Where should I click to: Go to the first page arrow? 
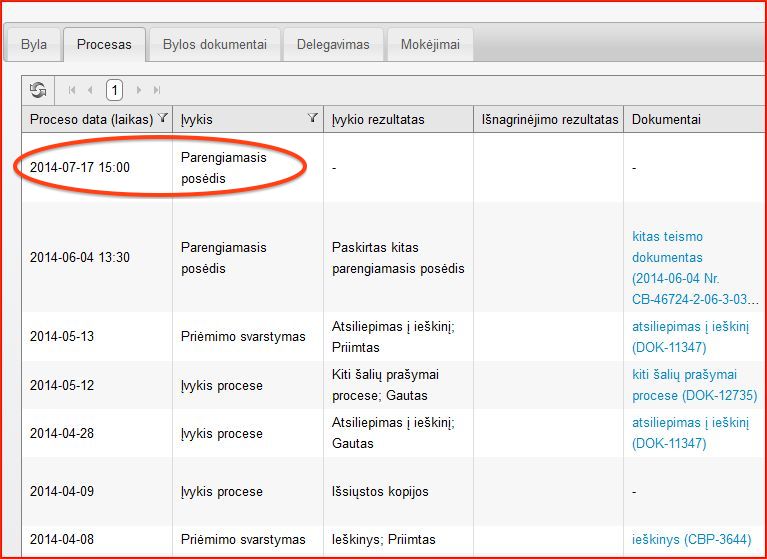72,90
